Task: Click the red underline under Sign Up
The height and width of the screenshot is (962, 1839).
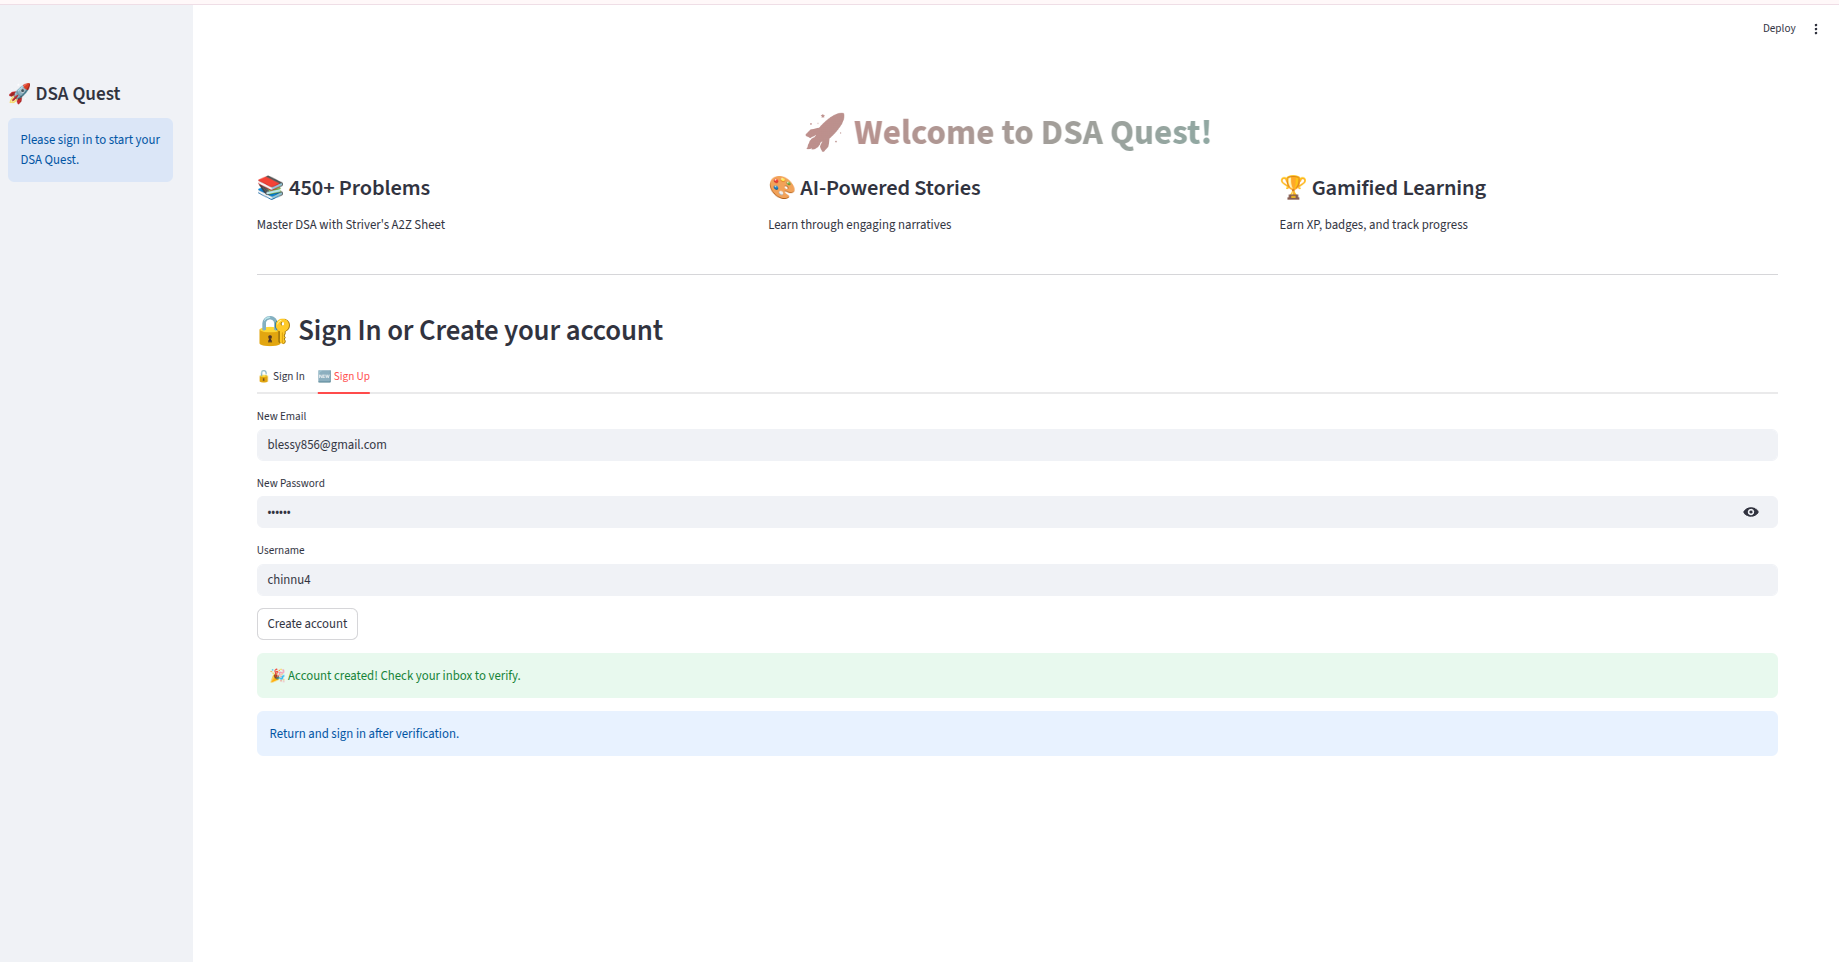Action: (344, 393)
